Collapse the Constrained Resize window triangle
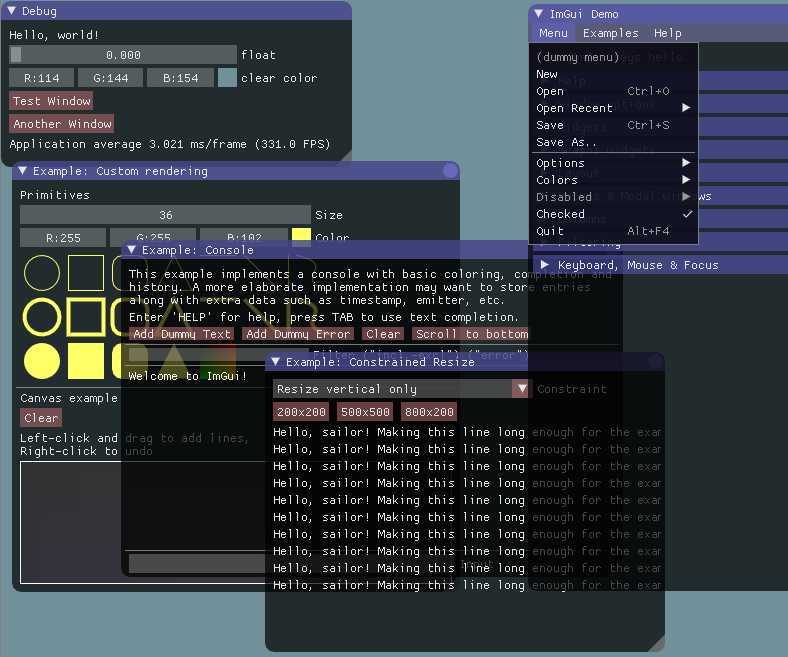 click(x=275, y=361)
